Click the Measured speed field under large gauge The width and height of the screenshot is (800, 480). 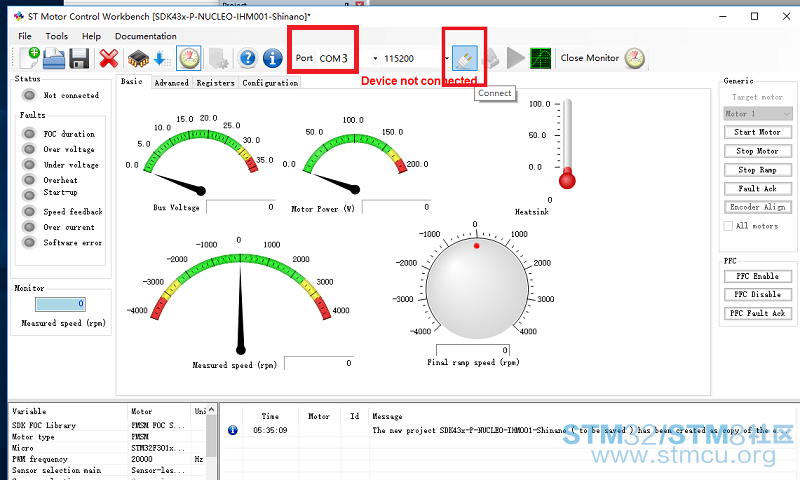tap(319, 363)
